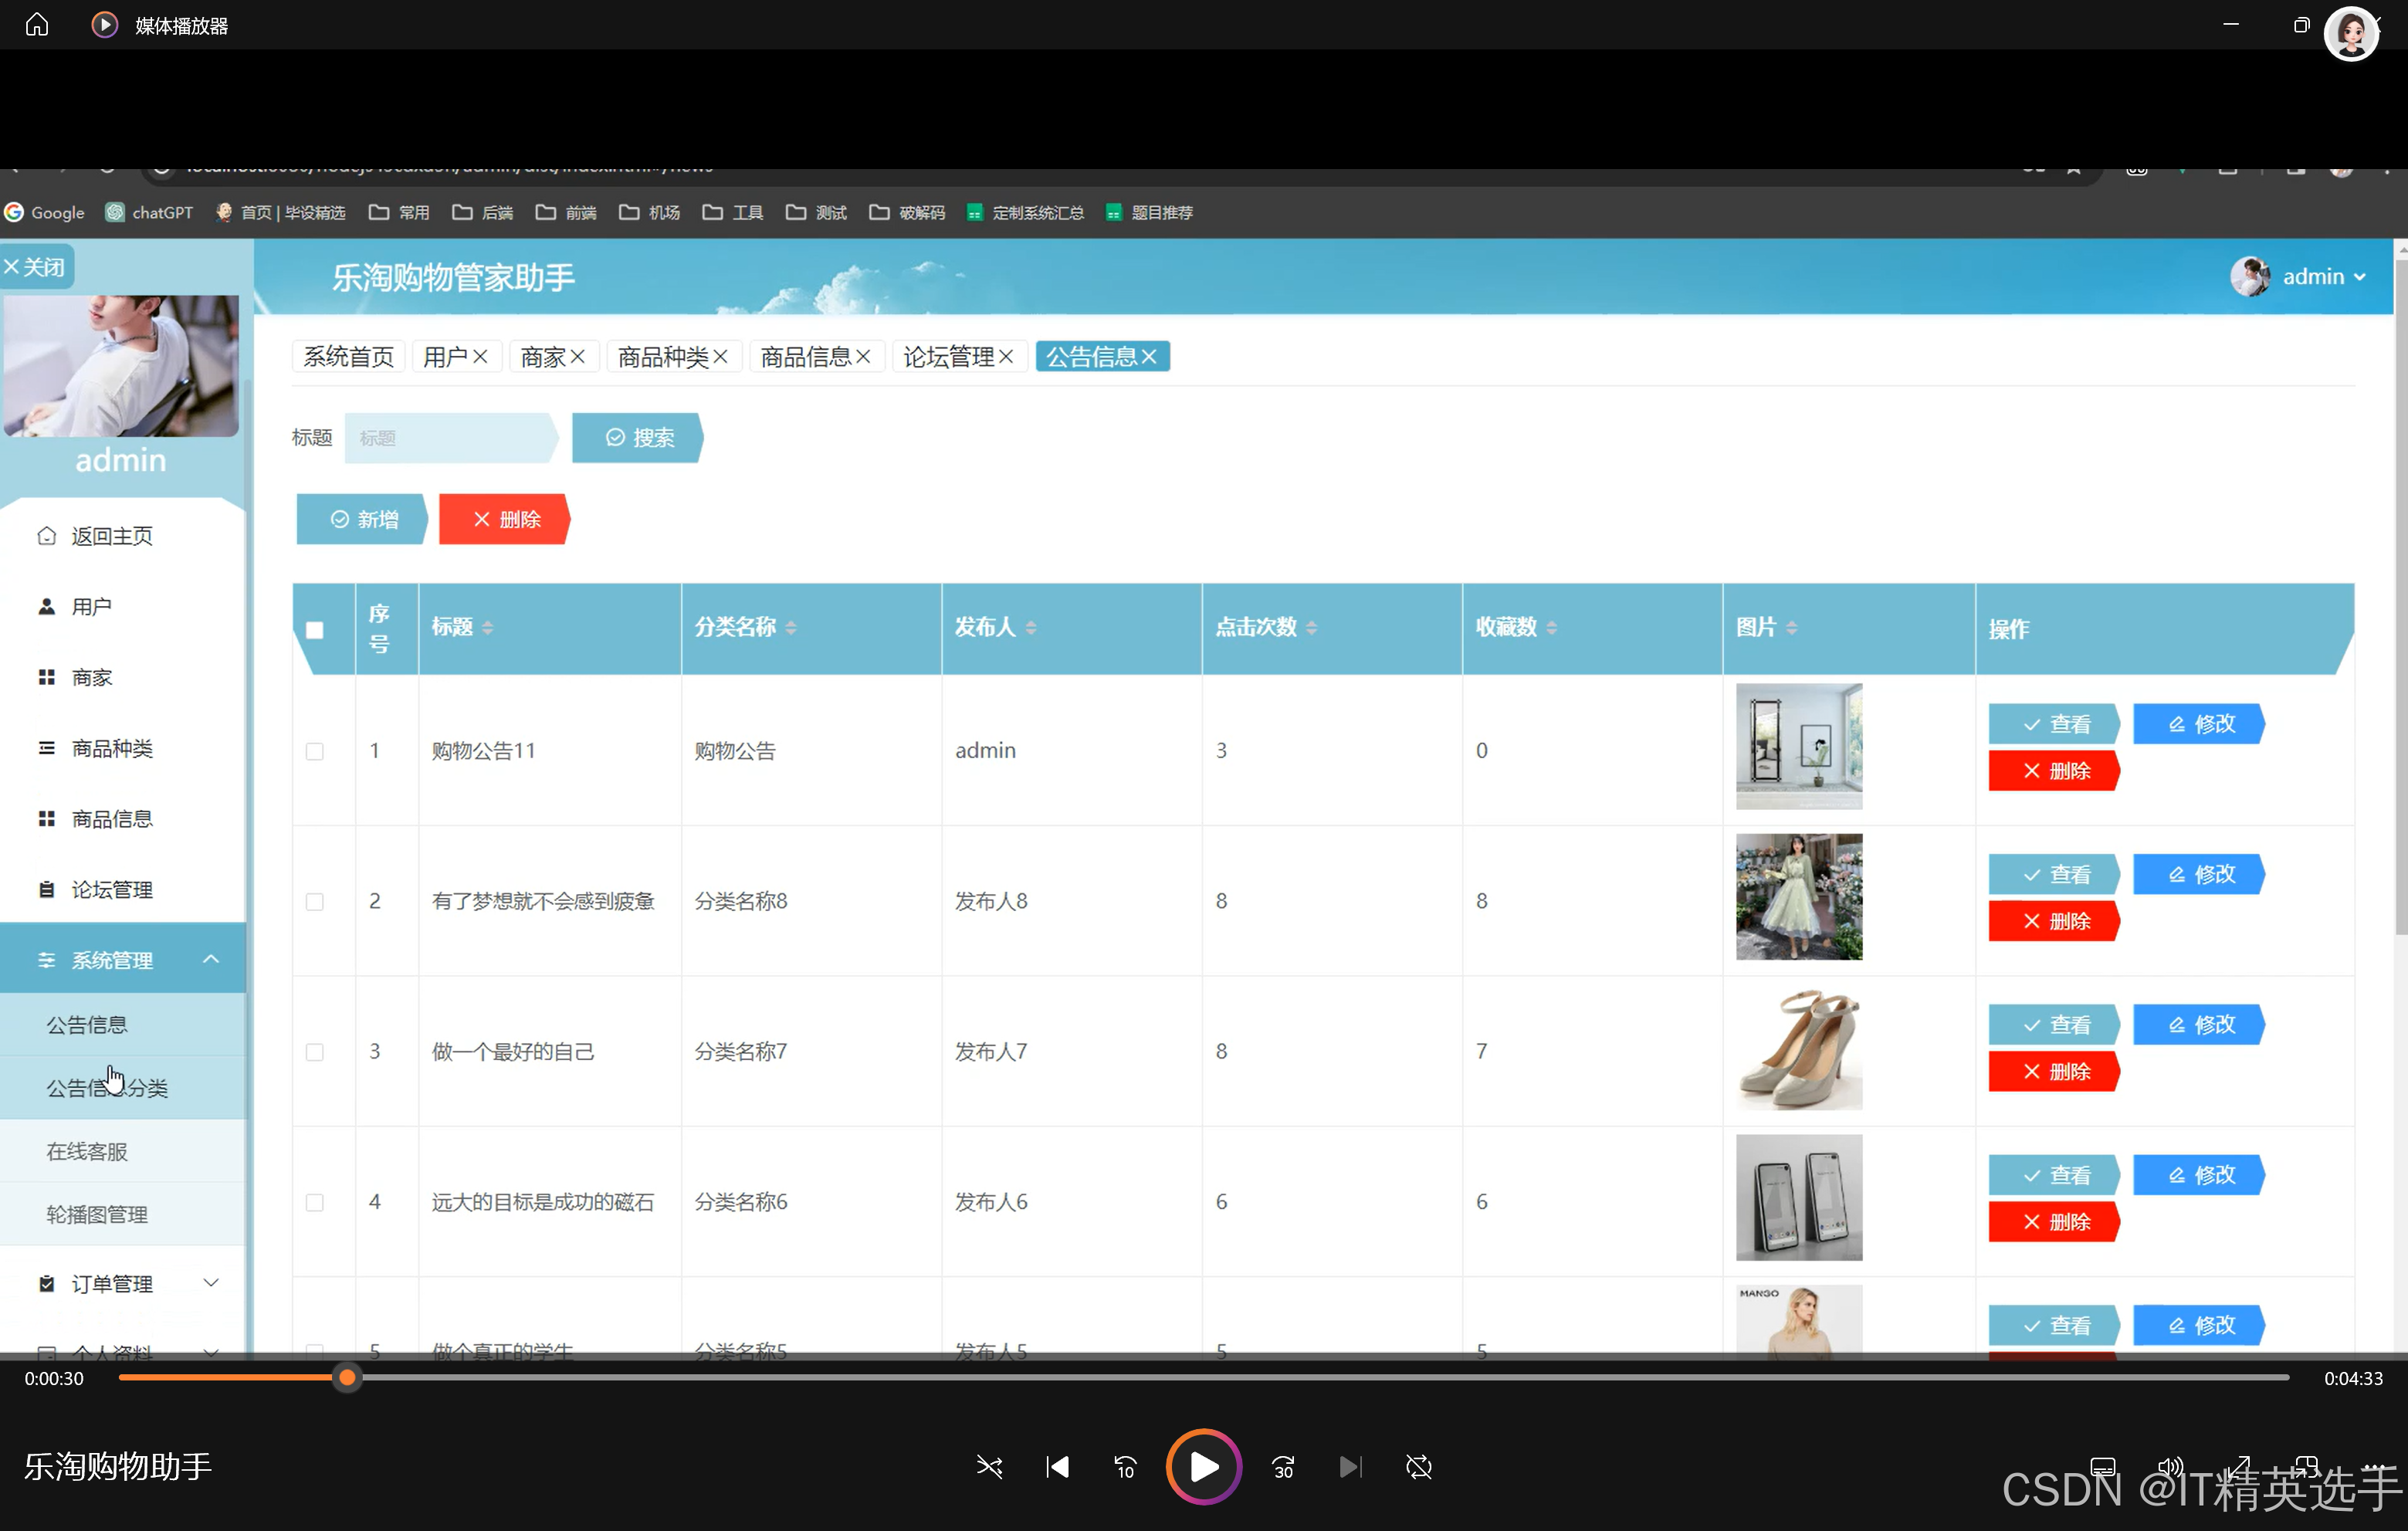The width and height of the screenshot is (2408, 1531).
Task: Switch to the 论坛管理 tab
Action: pyautogui.click(x=948, y=357)
